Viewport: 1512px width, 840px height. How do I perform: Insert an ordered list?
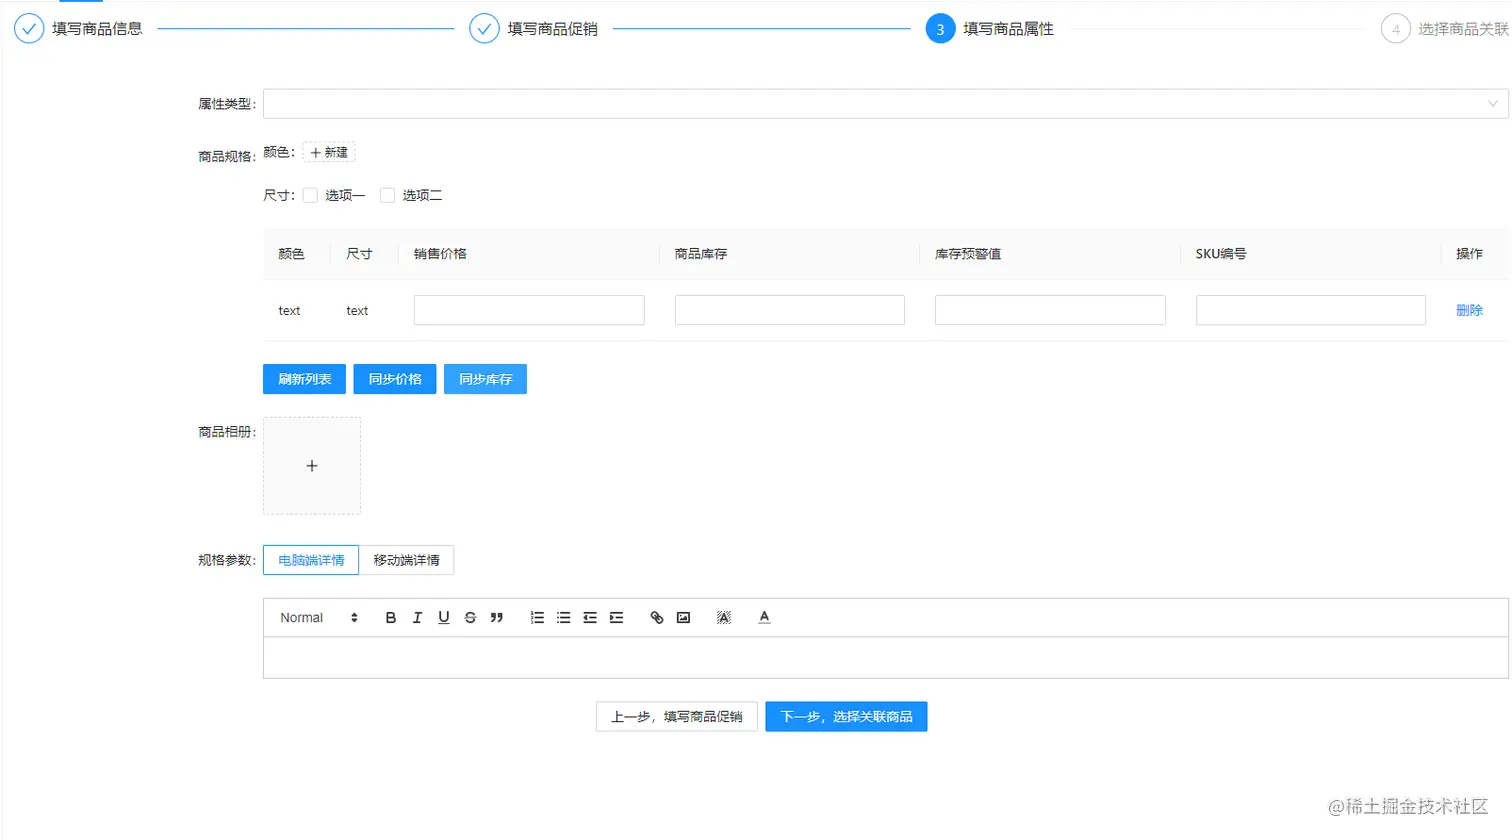(537, 618)
